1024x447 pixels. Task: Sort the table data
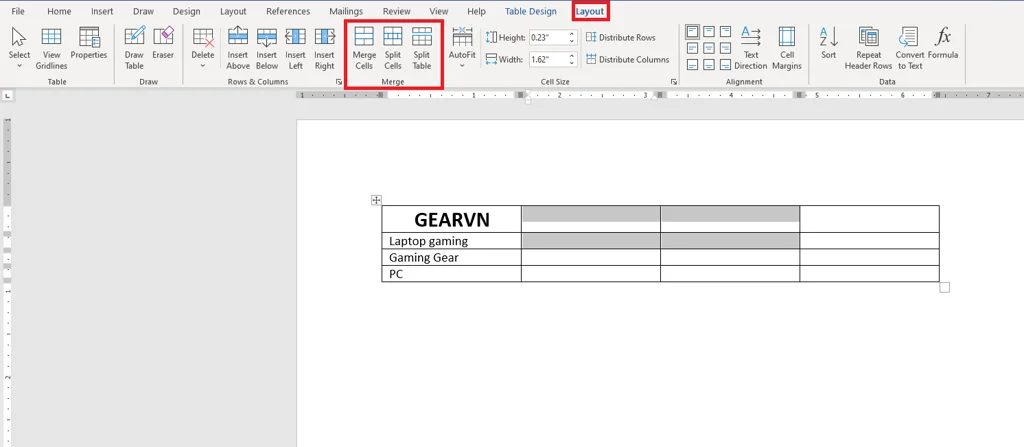pyautogui.click(x=829, y=43)
